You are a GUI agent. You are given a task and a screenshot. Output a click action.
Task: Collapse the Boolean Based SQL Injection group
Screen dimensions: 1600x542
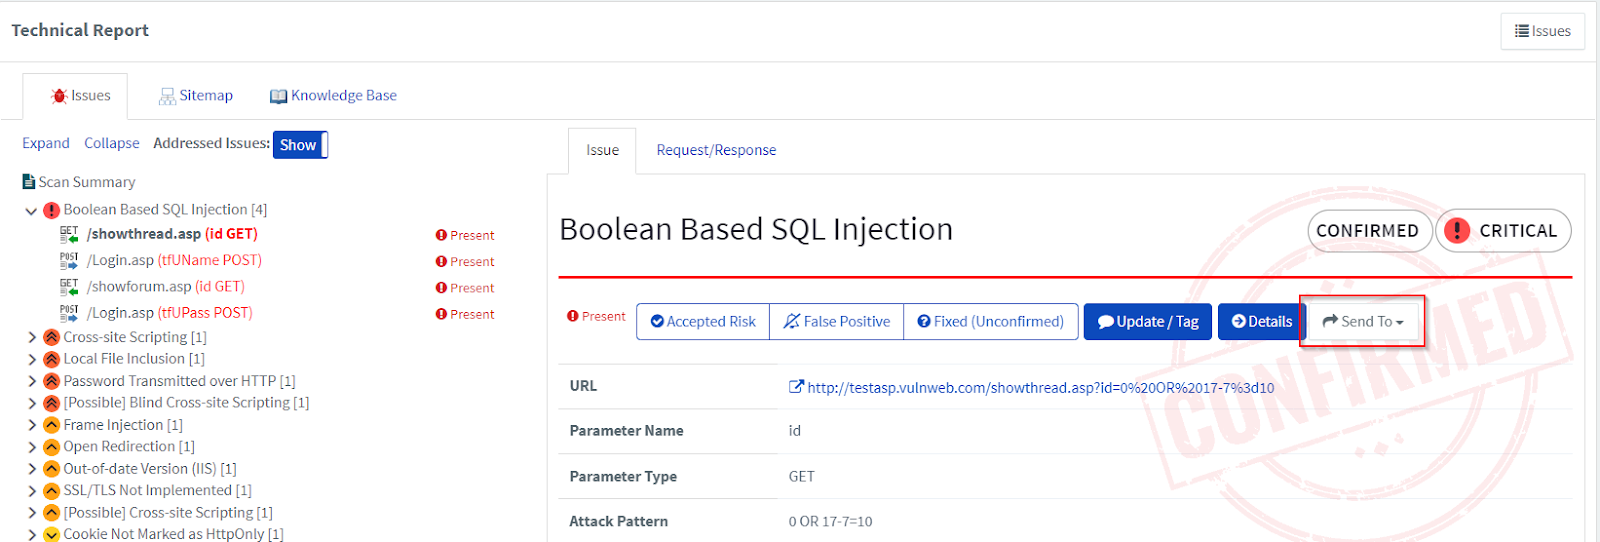(x=31, y=210)
